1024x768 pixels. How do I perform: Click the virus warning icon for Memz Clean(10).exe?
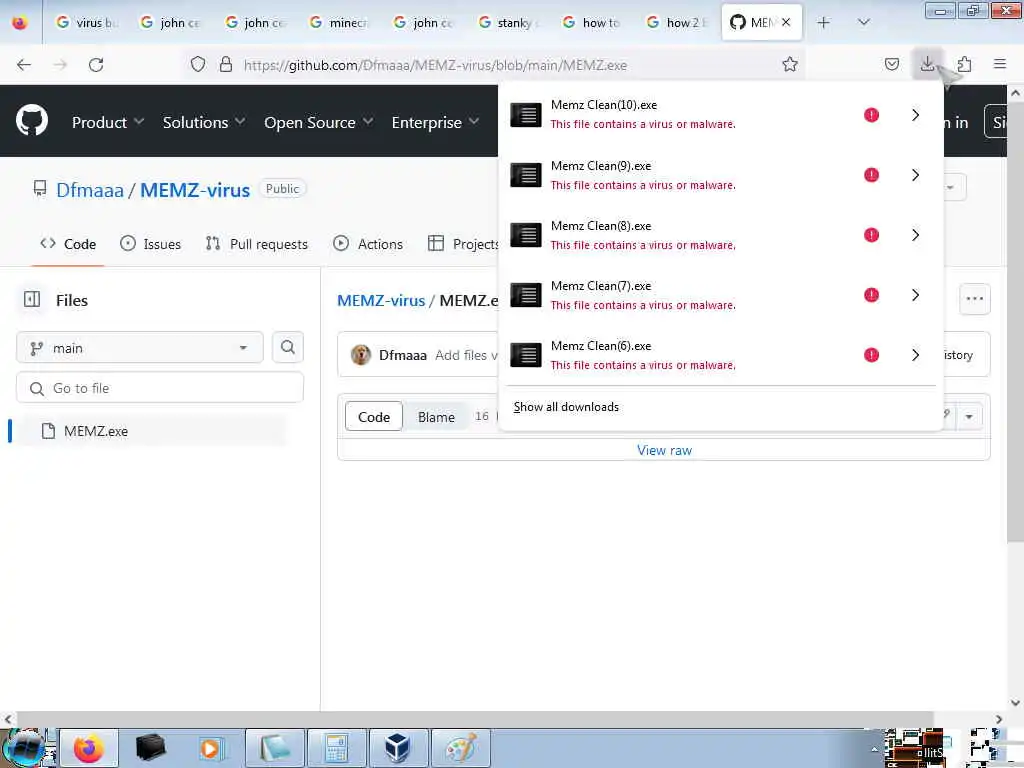pyautogui.click(x=871, y=115)
